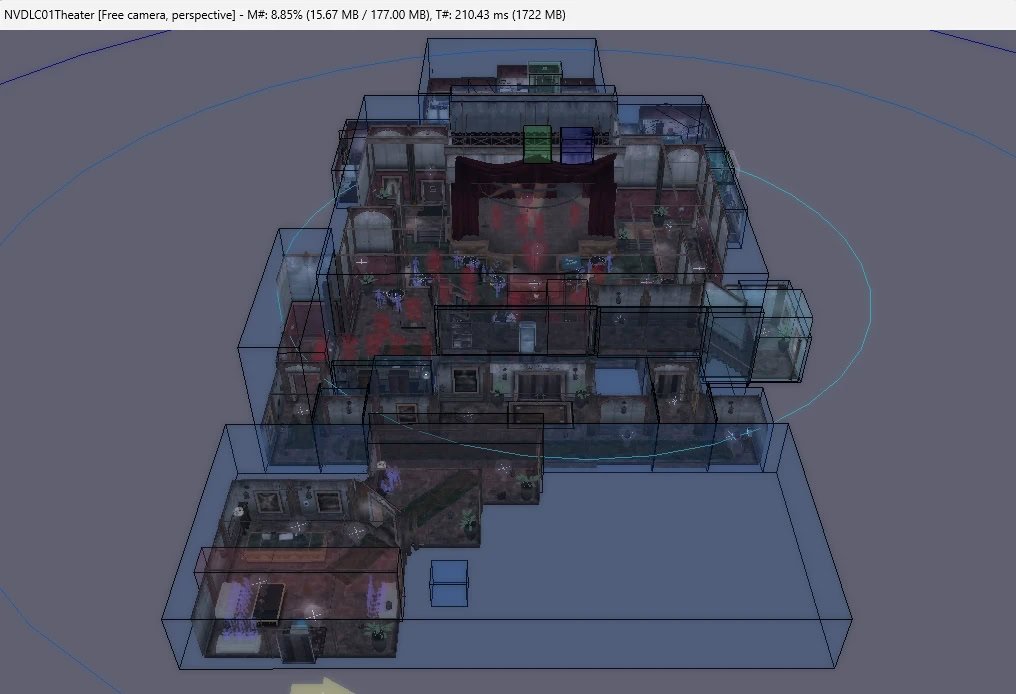This screenshot has height=694, width=1016.
Task: Select the green door marker above the stage
Action: tap(537, 142)
